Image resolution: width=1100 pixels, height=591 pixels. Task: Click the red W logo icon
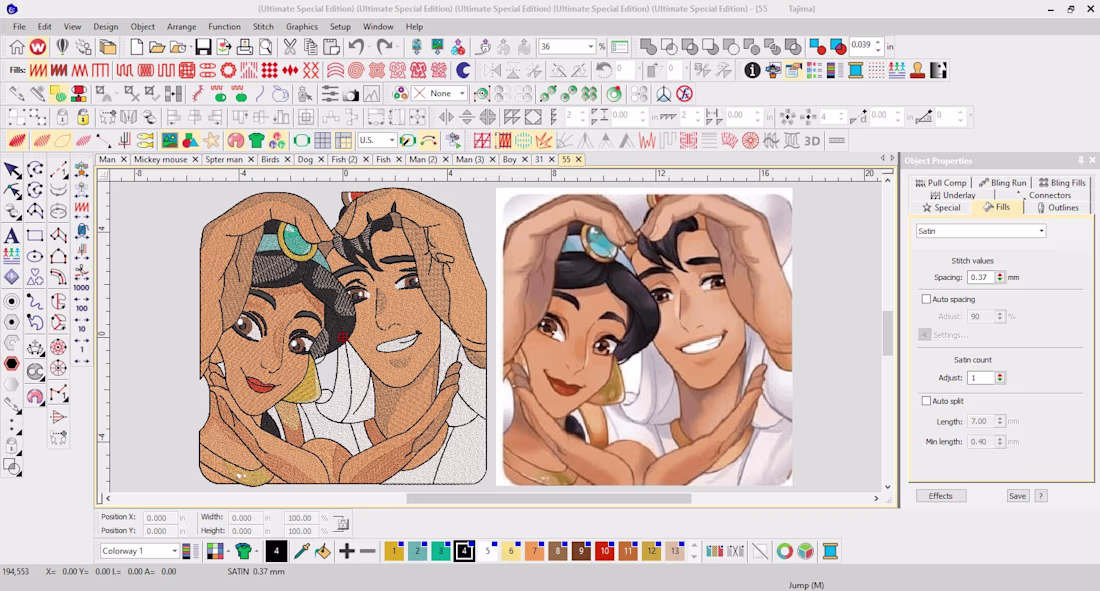click(x=38, y=47)
